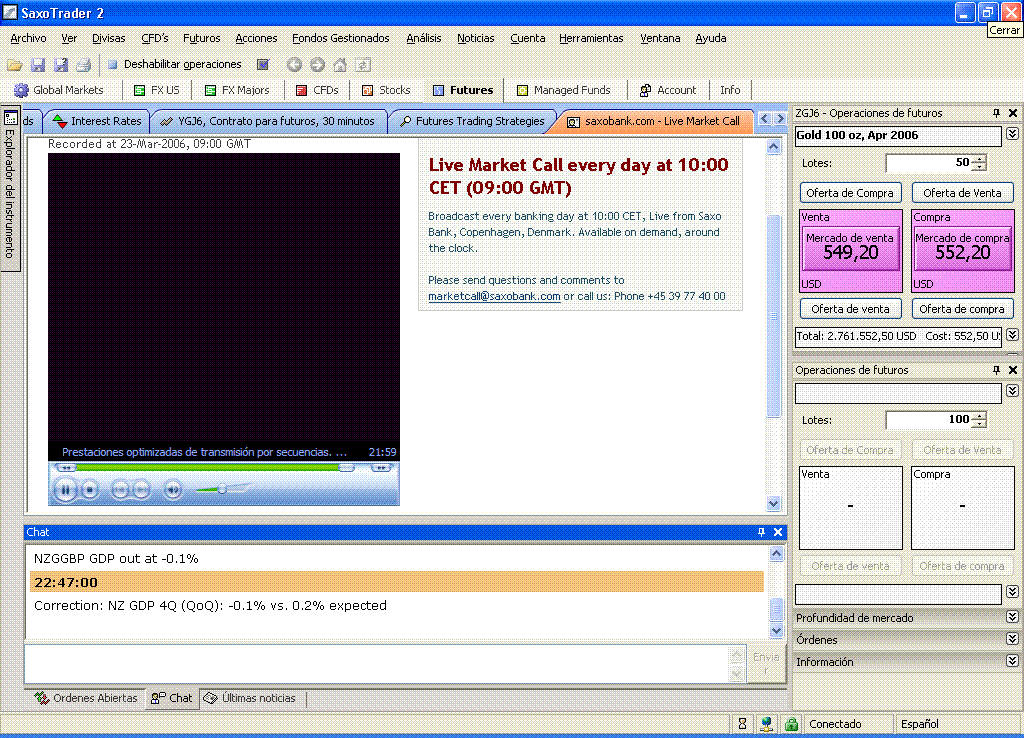
Task: Click the home icon in toolbar
Action: 340,64
